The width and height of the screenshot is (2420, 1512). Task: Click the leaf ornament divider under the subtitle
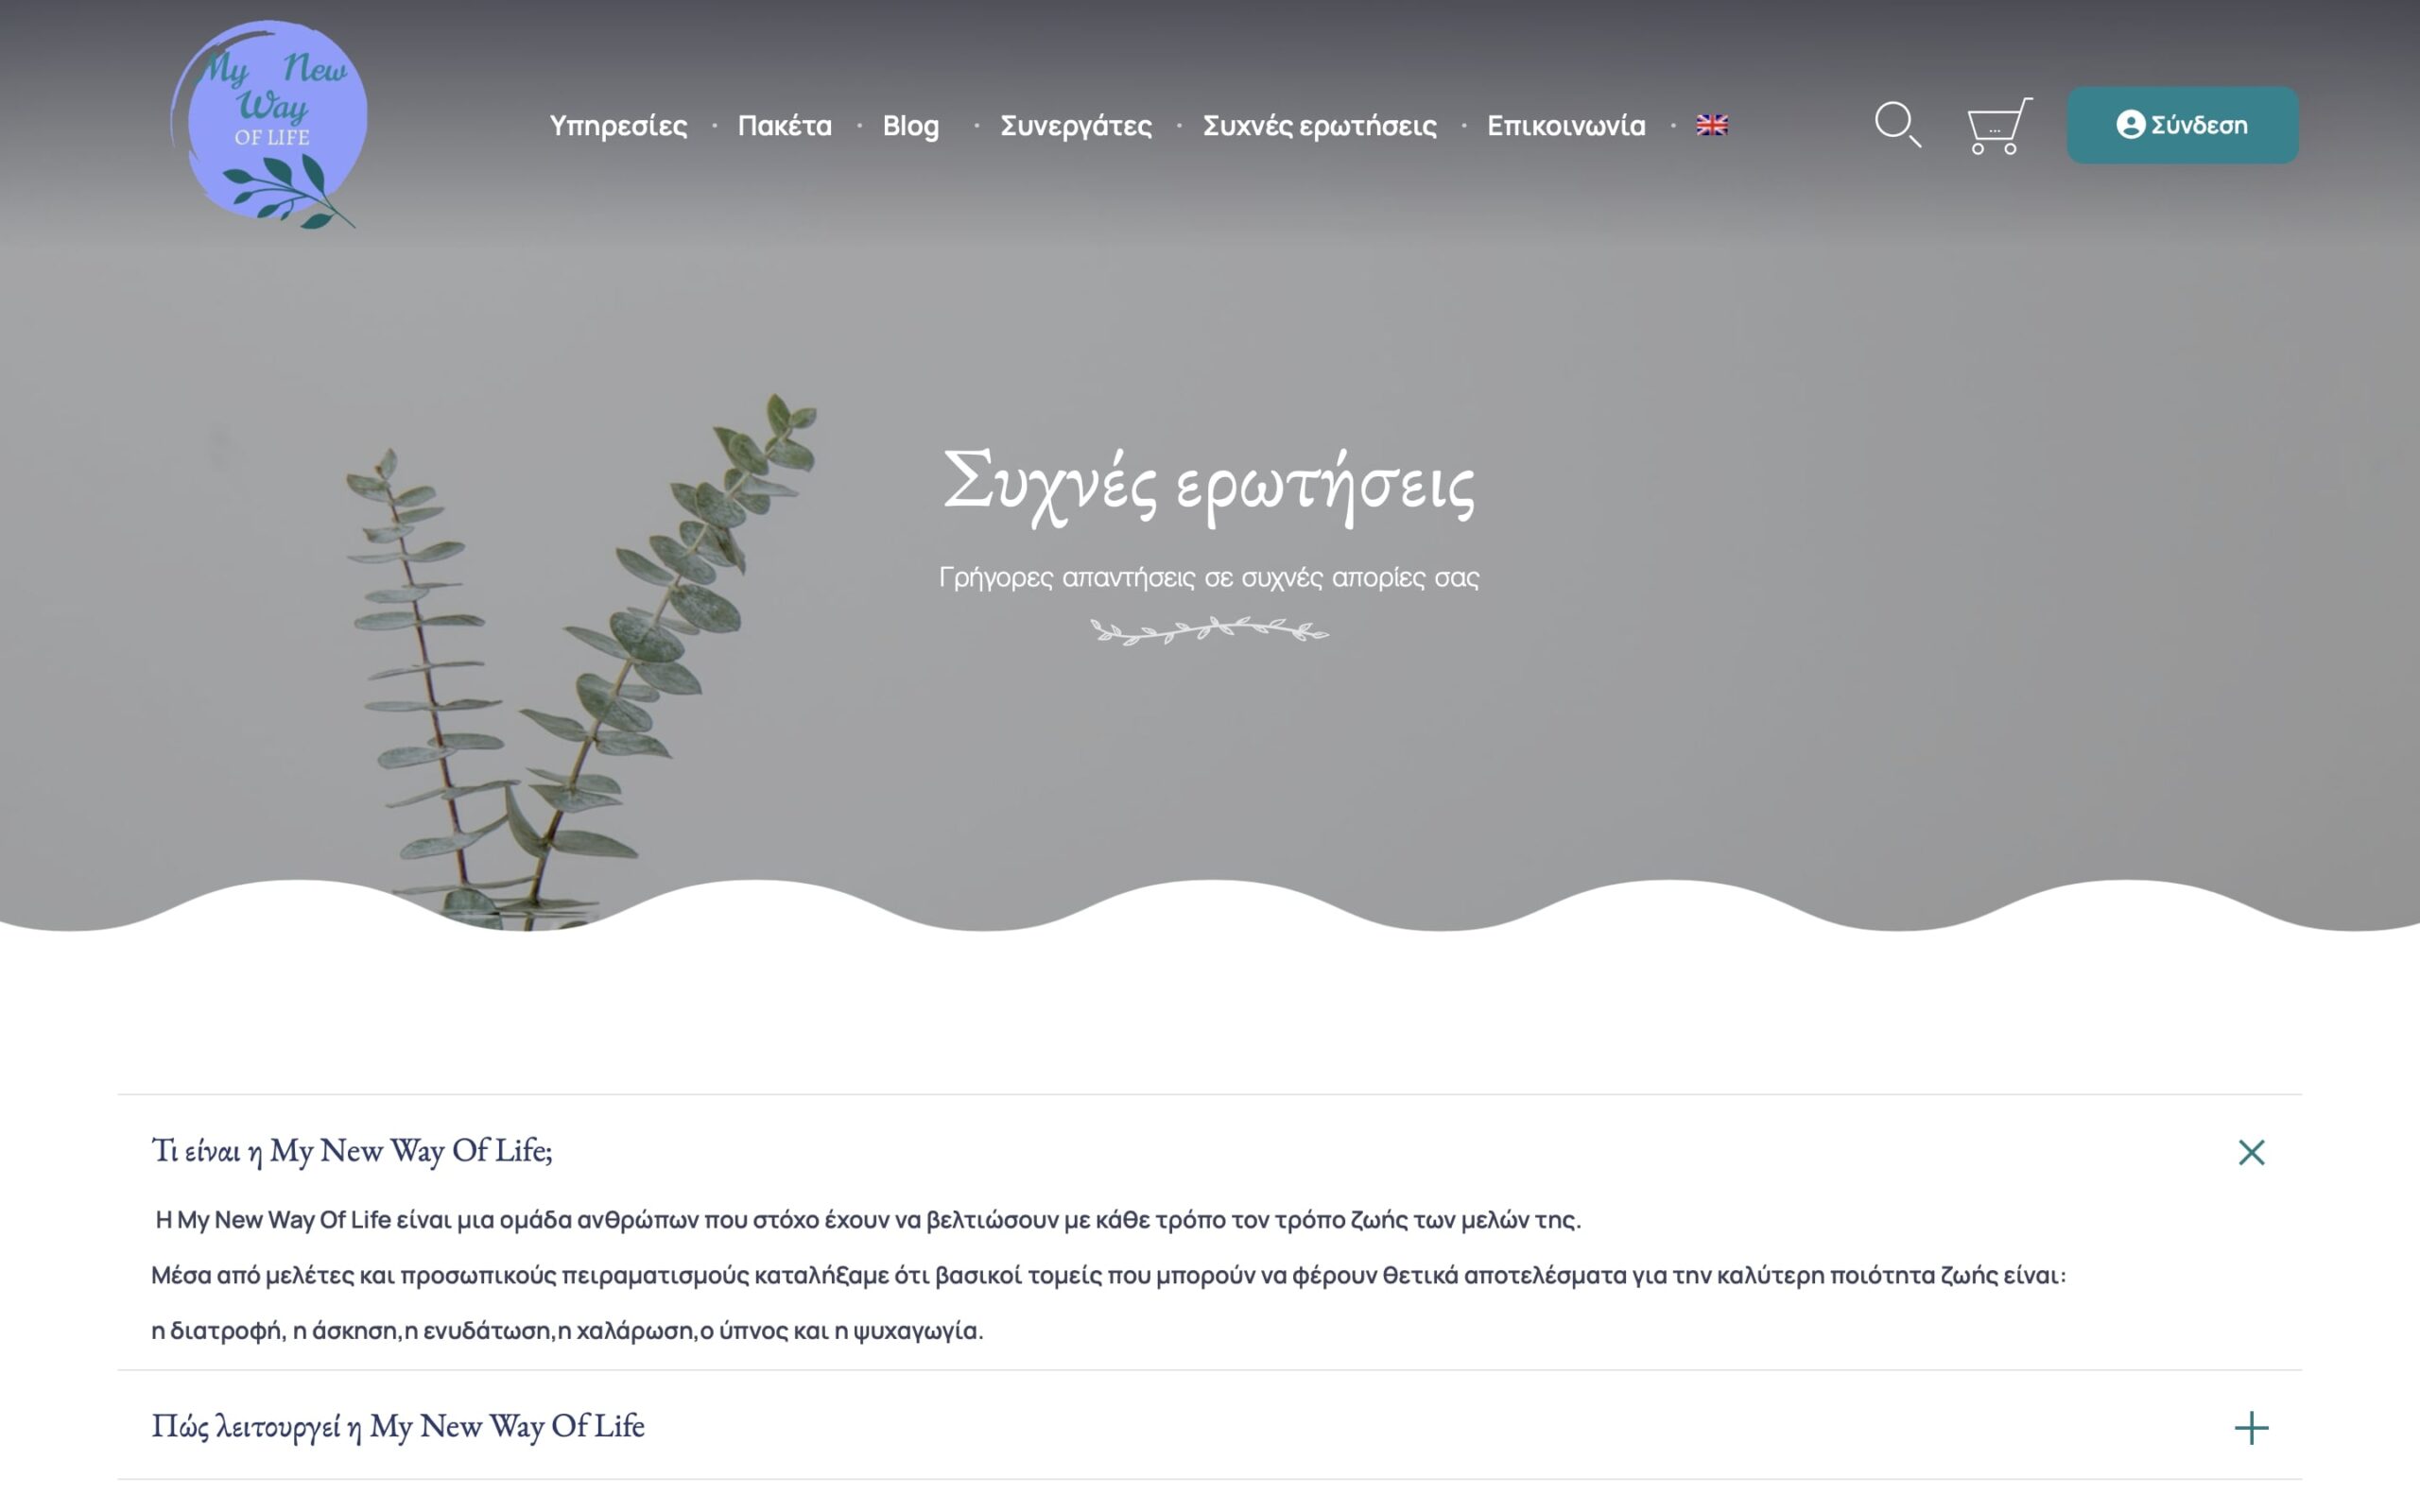click(1208, 630)
